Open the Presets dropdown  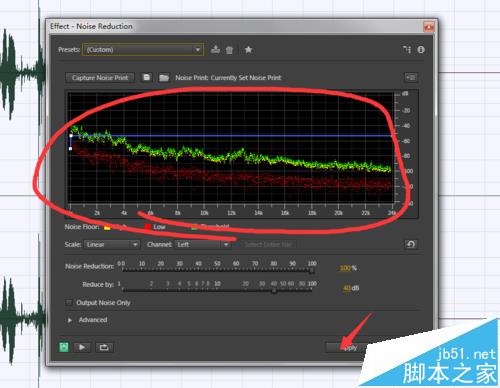[x=143, y=50]
